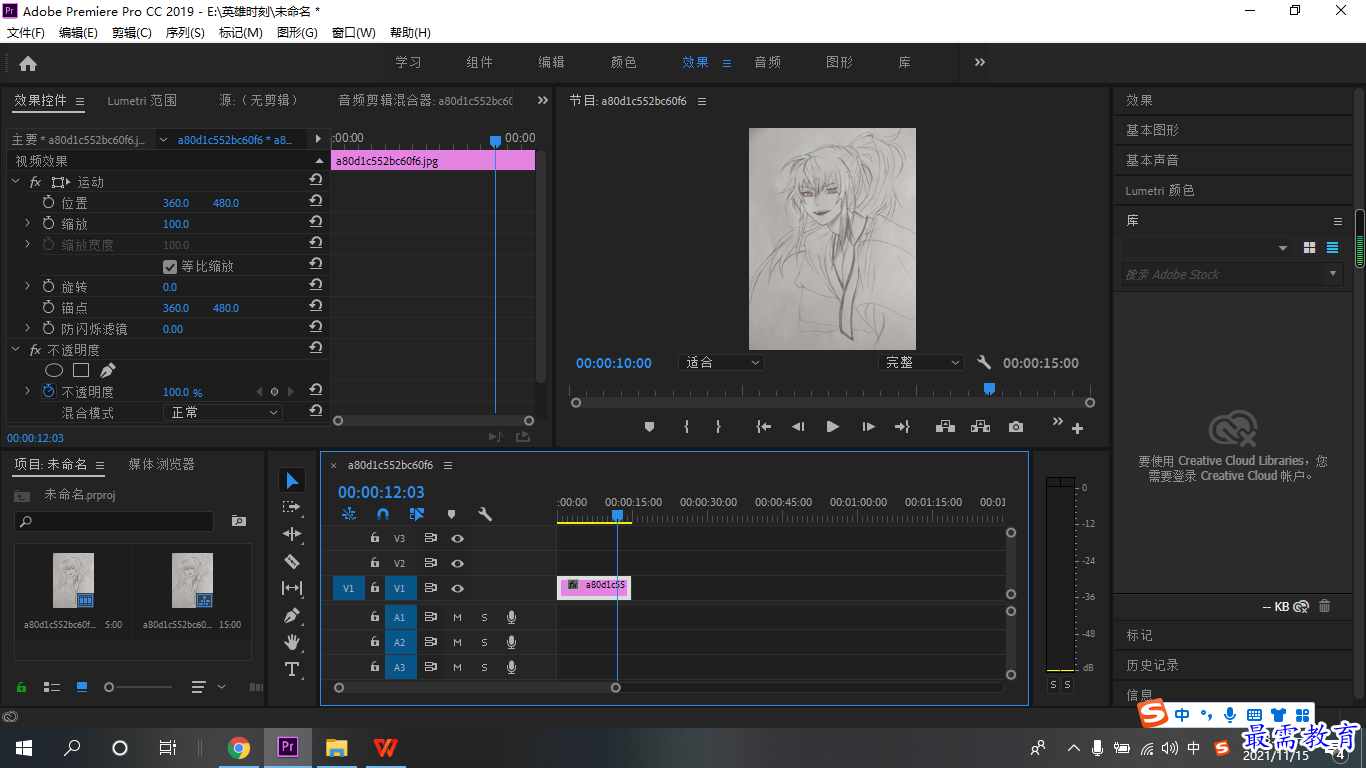Export frame with camera icon
The height and width of the screenshot is (768, 1366).
(1016, 427)
